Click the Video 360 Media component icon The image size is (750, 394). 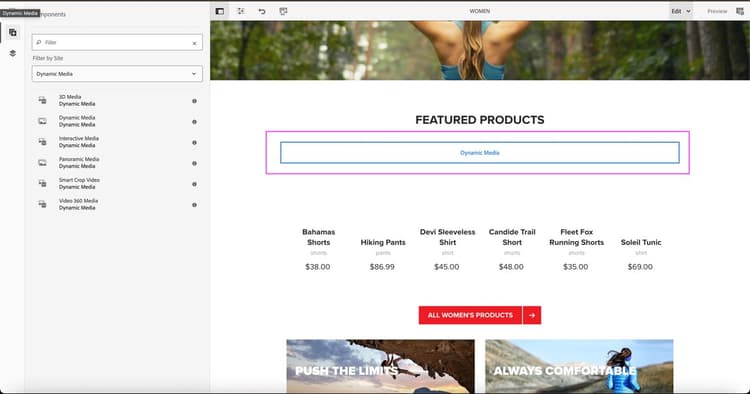click(43, 204)
